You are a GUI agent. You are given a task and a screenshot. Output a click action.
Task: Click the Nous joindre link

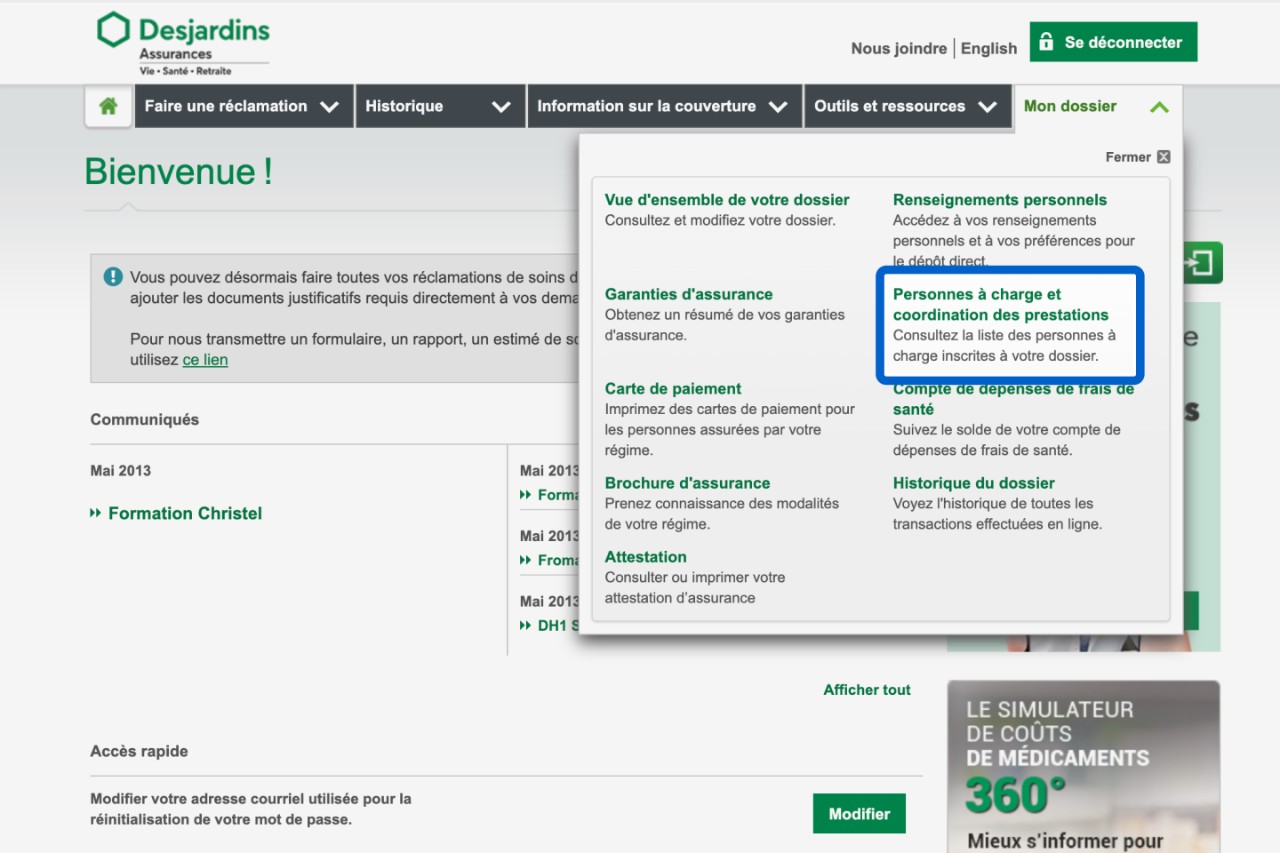point(898,48)
